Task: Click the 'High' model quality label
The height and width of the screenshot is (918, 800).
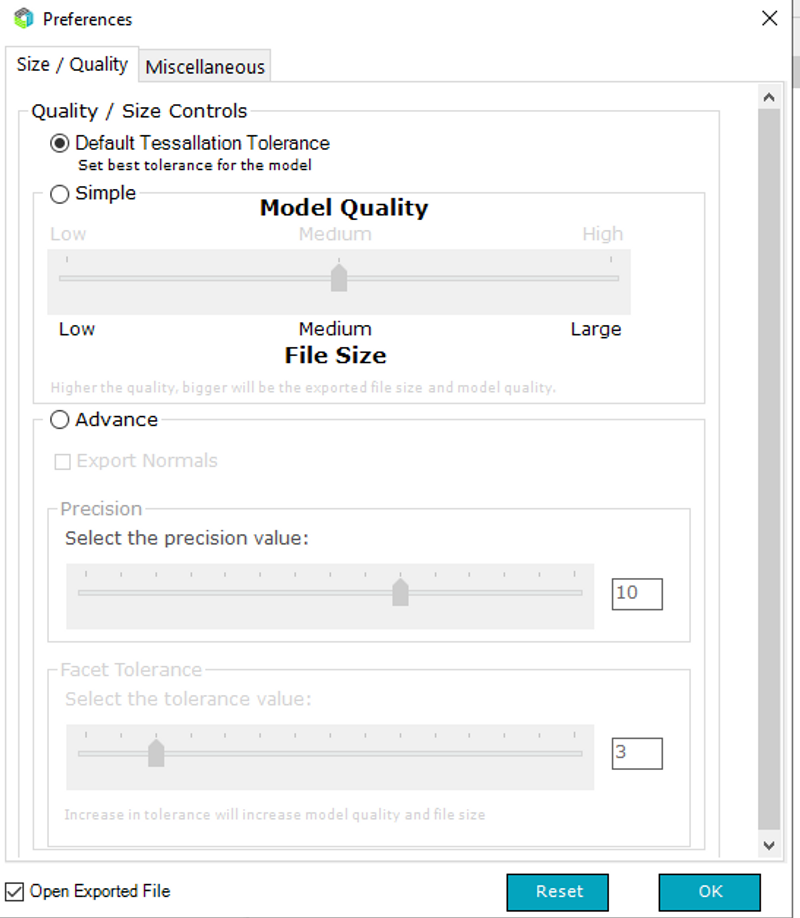Action: (x=603, y=234)
